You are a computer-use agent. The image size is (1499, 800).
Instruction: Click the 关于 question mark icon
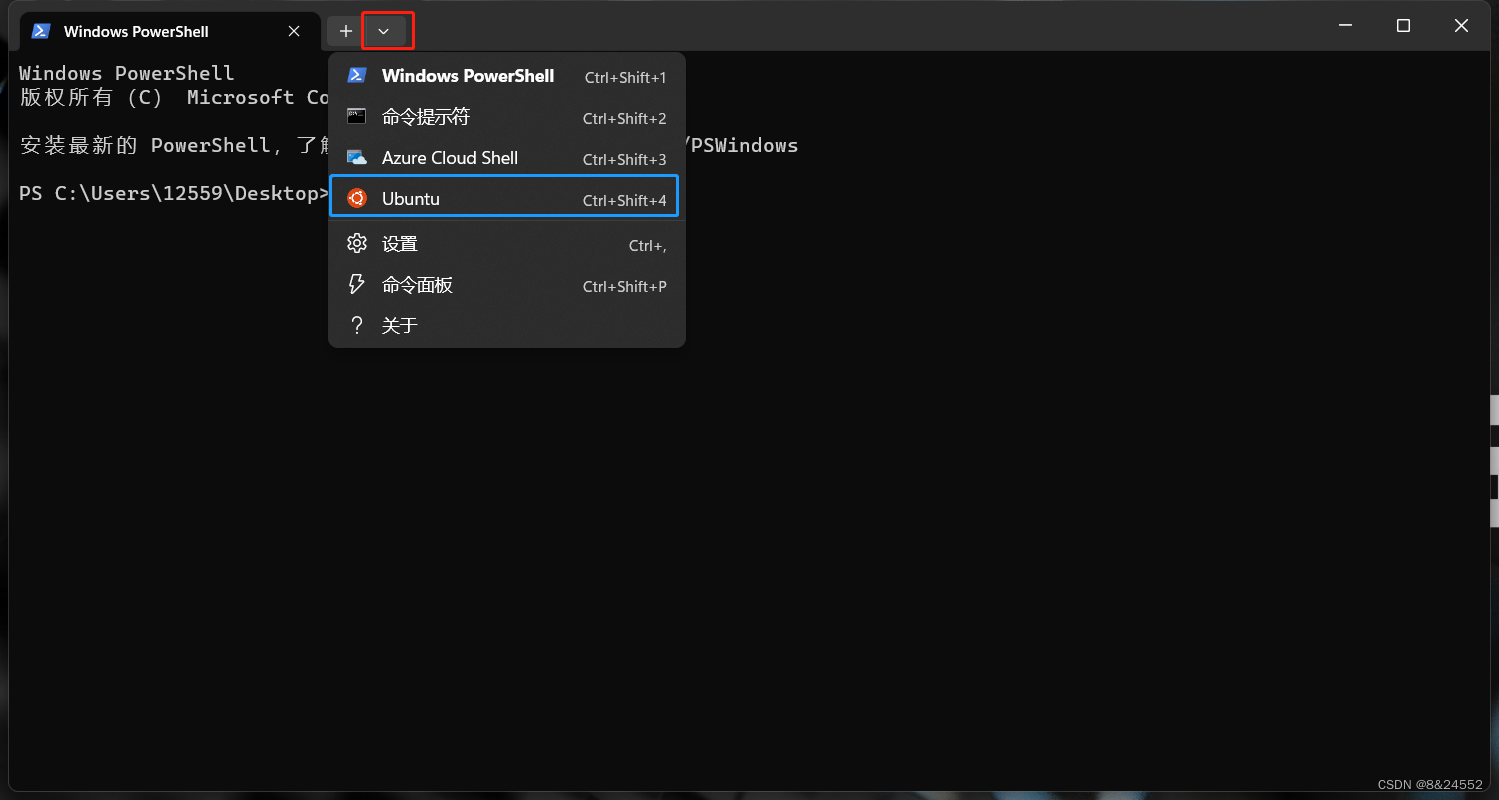[357, 324]
